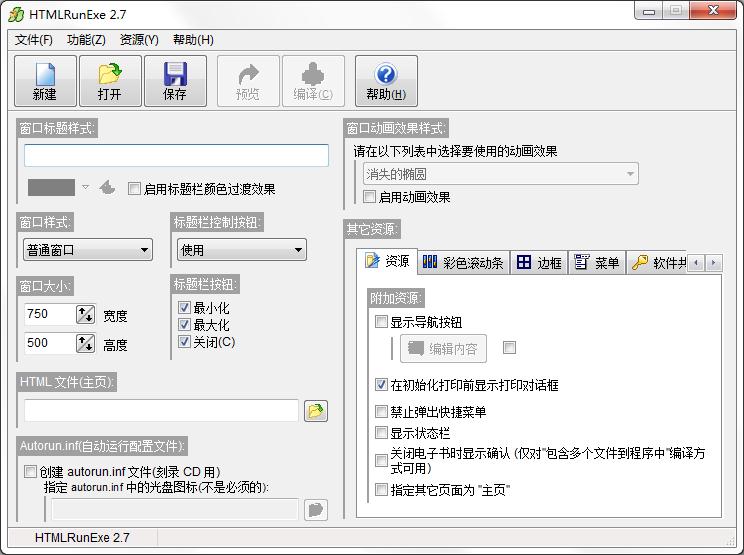Open the animation effect 消失的椭圆 dropdown
Image resolution: width=744 pixels, height=555 pixels.
pyautogui.click(x=501, y=174)
